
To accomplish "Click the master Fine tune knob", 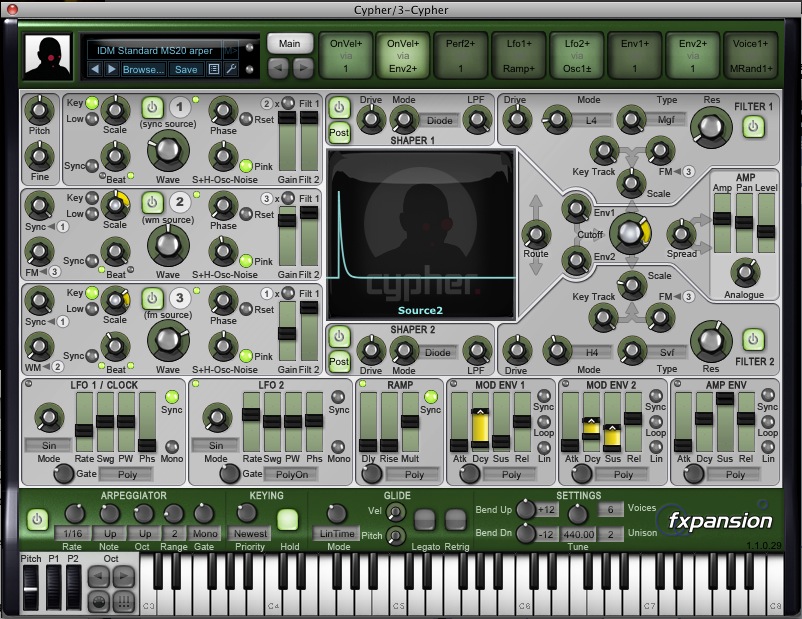I will [x=39, y=156].
